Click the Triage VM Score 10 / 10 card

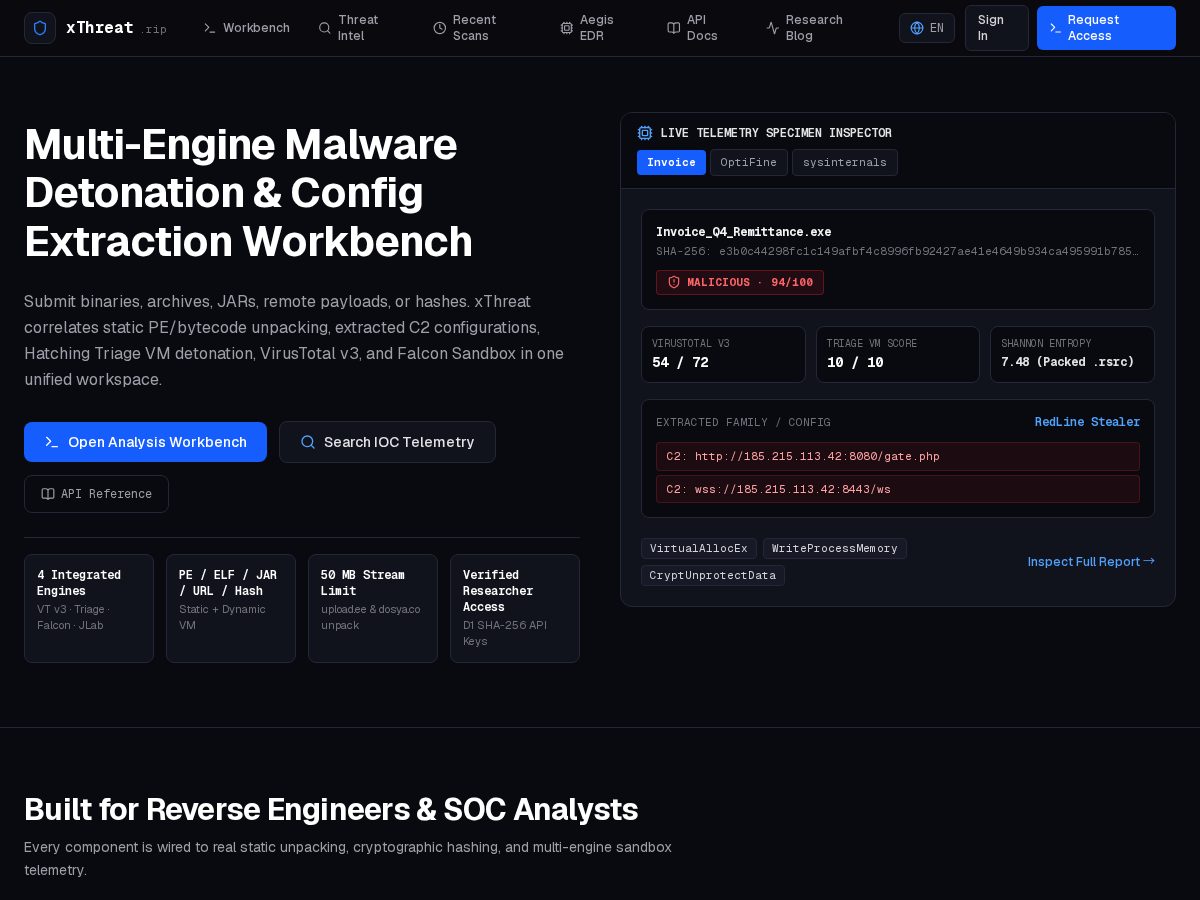[898, 354]
